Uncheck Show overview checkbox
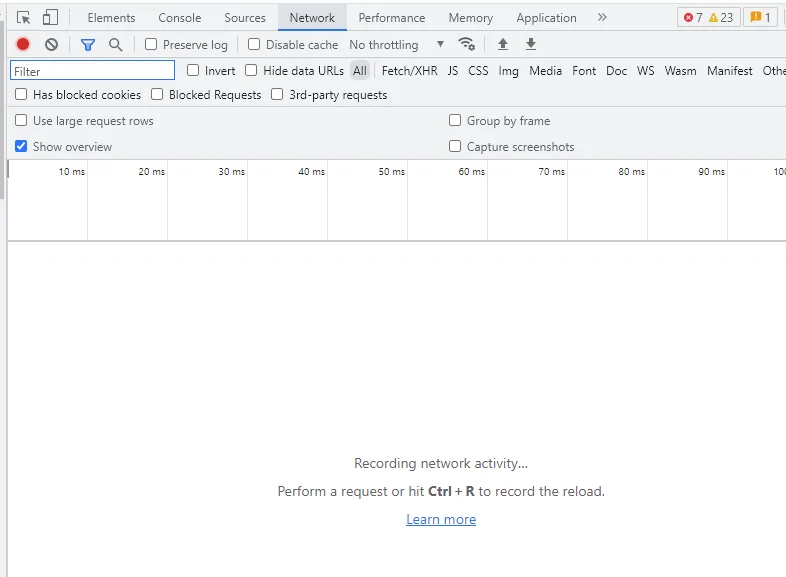Viewport: 786px width, 577px height. click(21, 146)
